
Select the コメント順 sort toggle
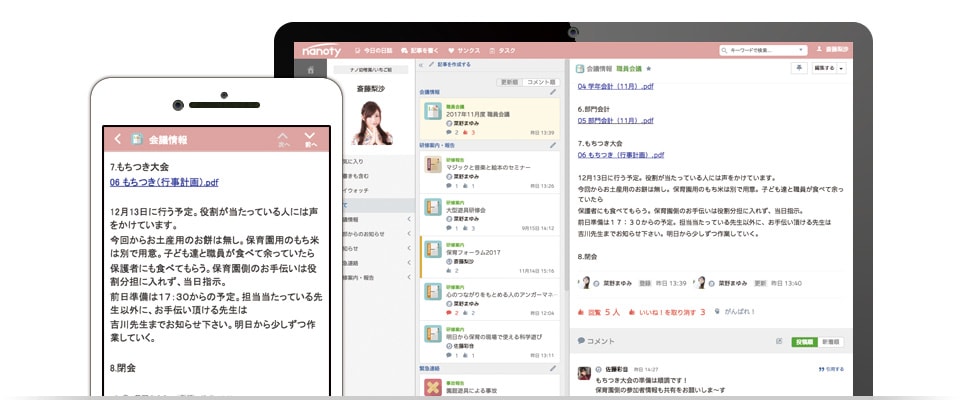[x=540, y=82]
